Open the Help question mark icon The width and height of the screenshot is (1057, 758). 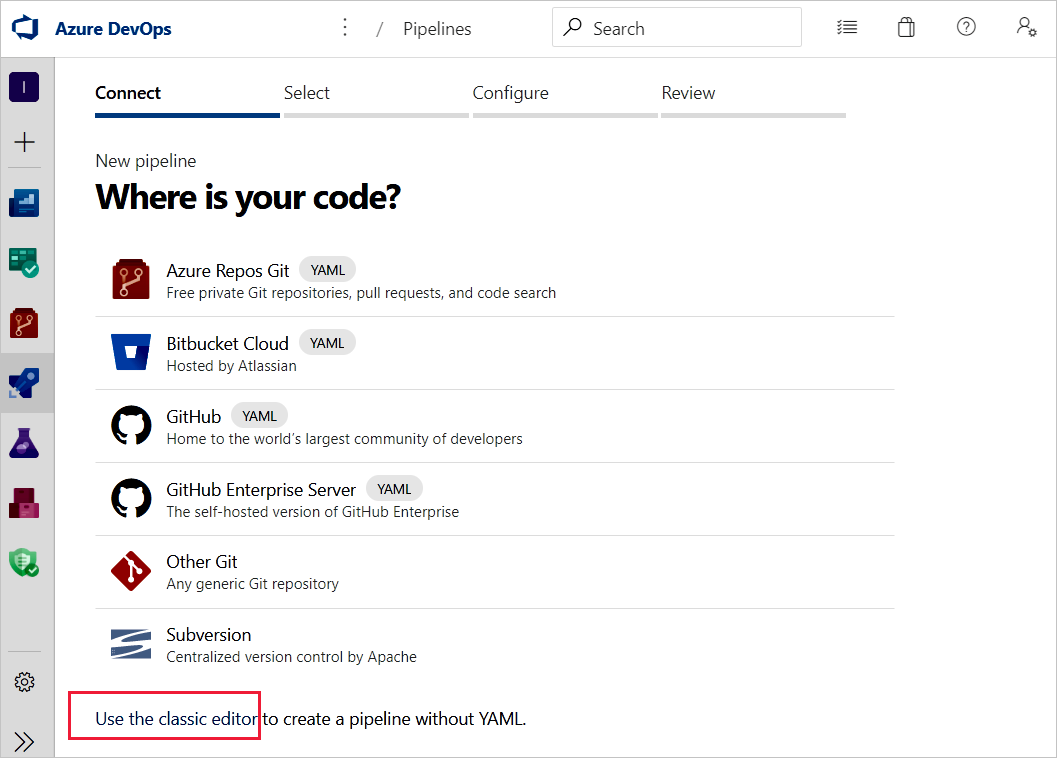click(x=966, y=27)
